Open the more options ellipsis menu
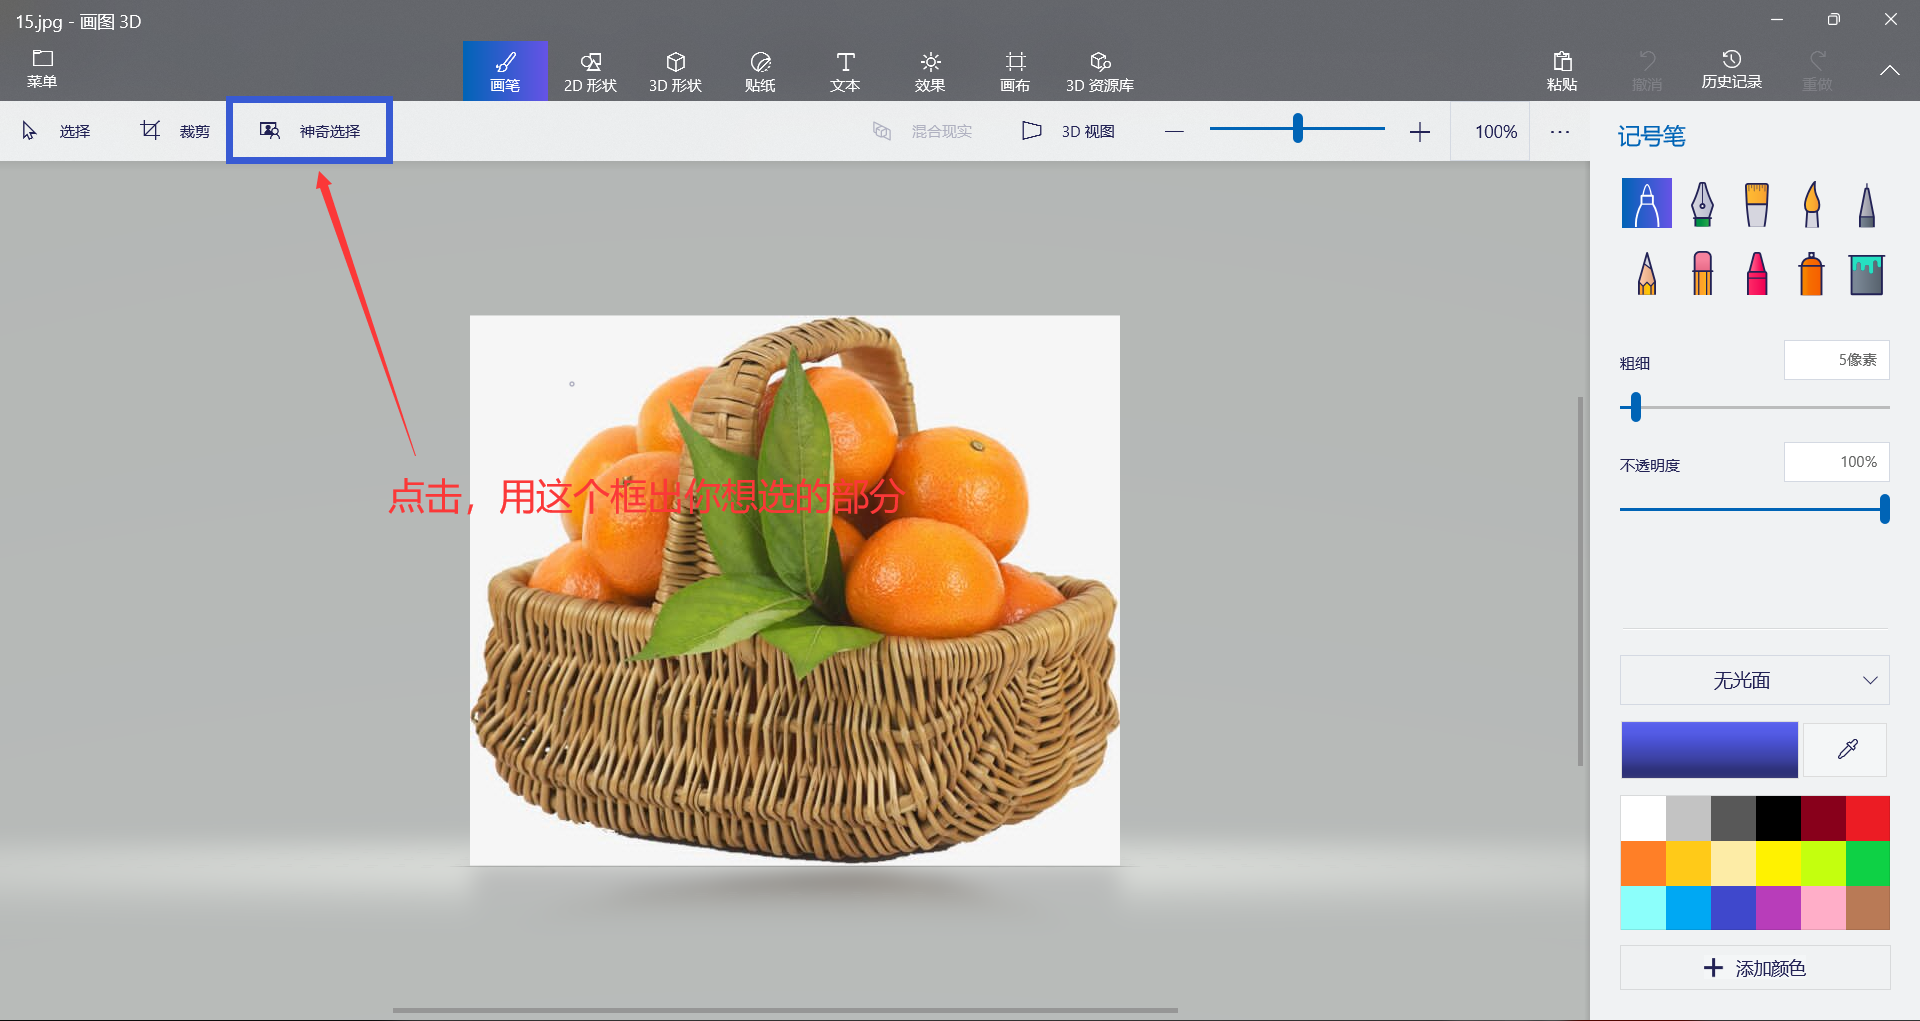Viewport: 1920px width, 1021px height. pyautogui.click(x=1560, y=131)
